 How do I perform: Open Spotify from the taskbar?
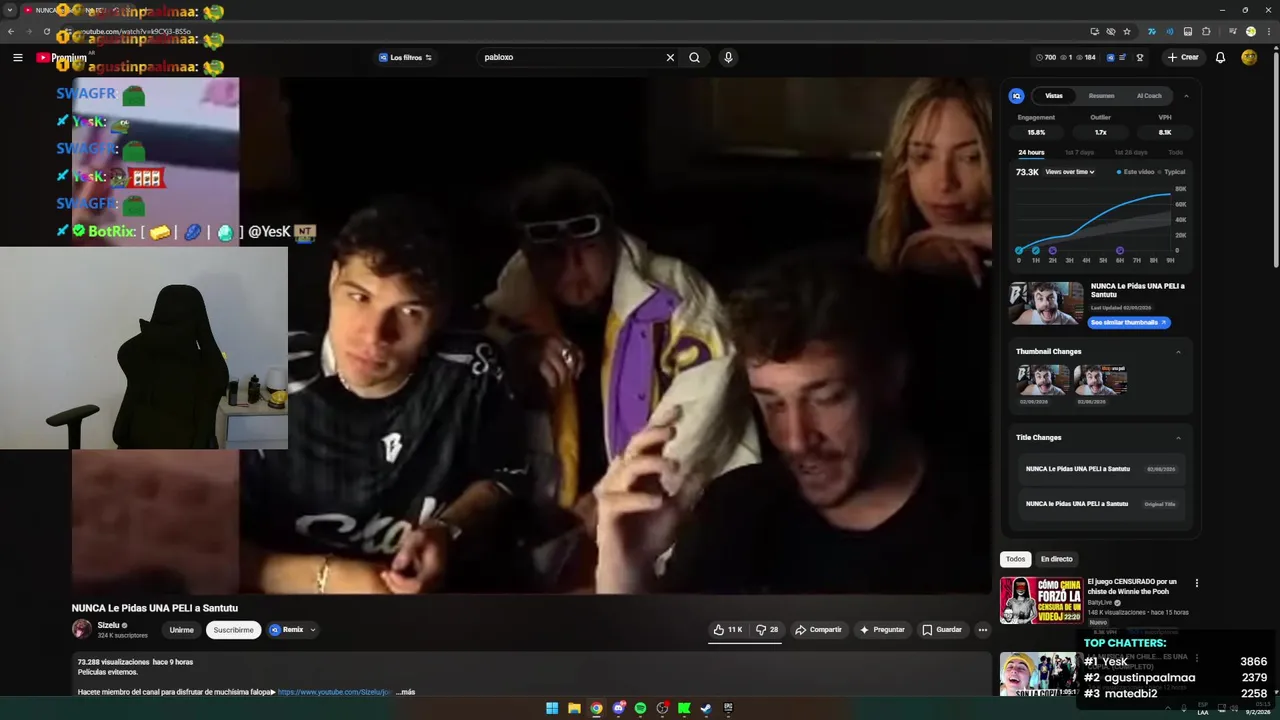tap(640, 708)
